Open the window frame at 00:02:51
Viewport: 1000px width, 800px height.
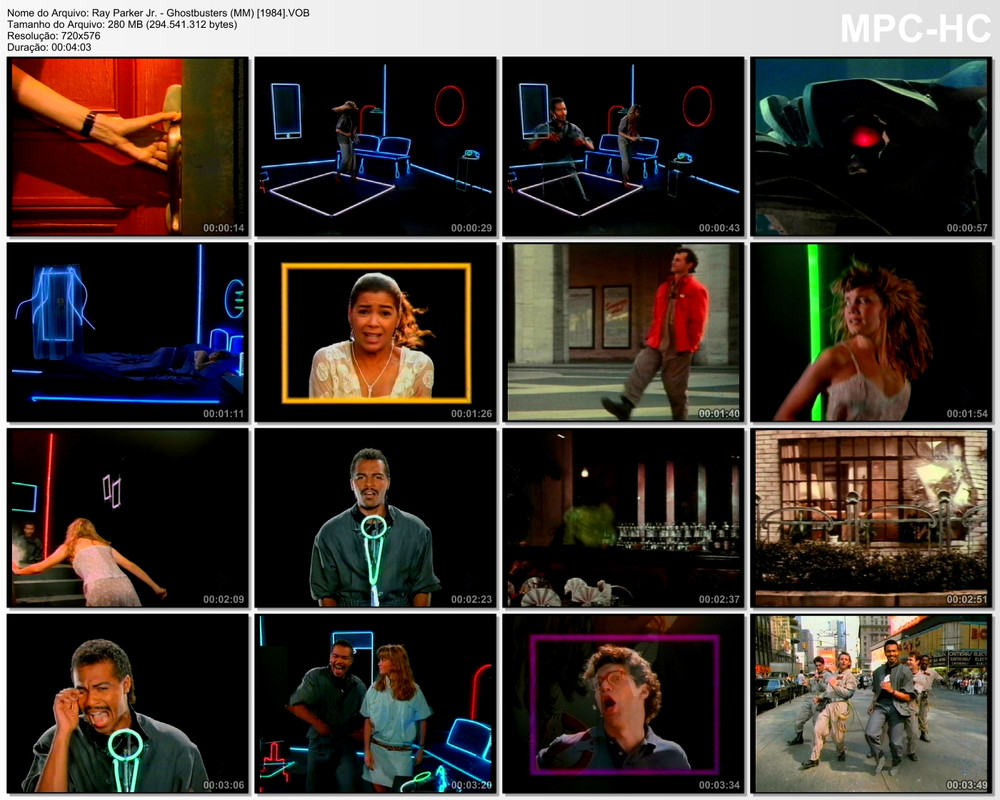tap(871, 518)
